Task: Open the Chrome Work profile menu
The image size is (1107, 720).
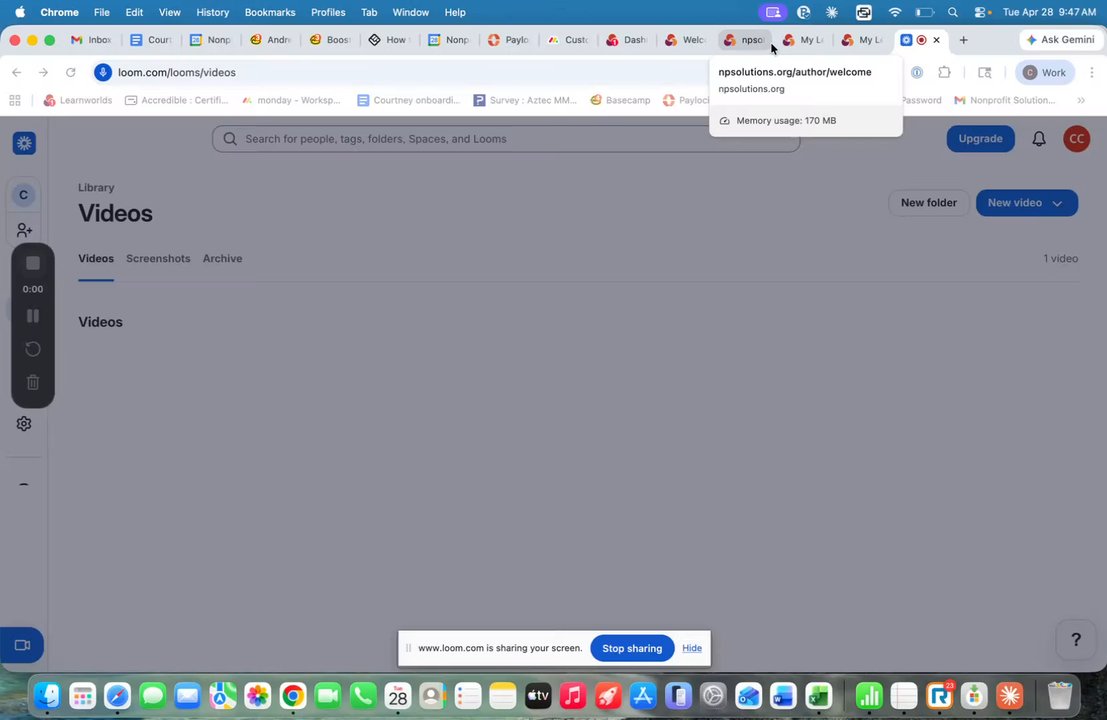Action: click(x=1044, y=73)
